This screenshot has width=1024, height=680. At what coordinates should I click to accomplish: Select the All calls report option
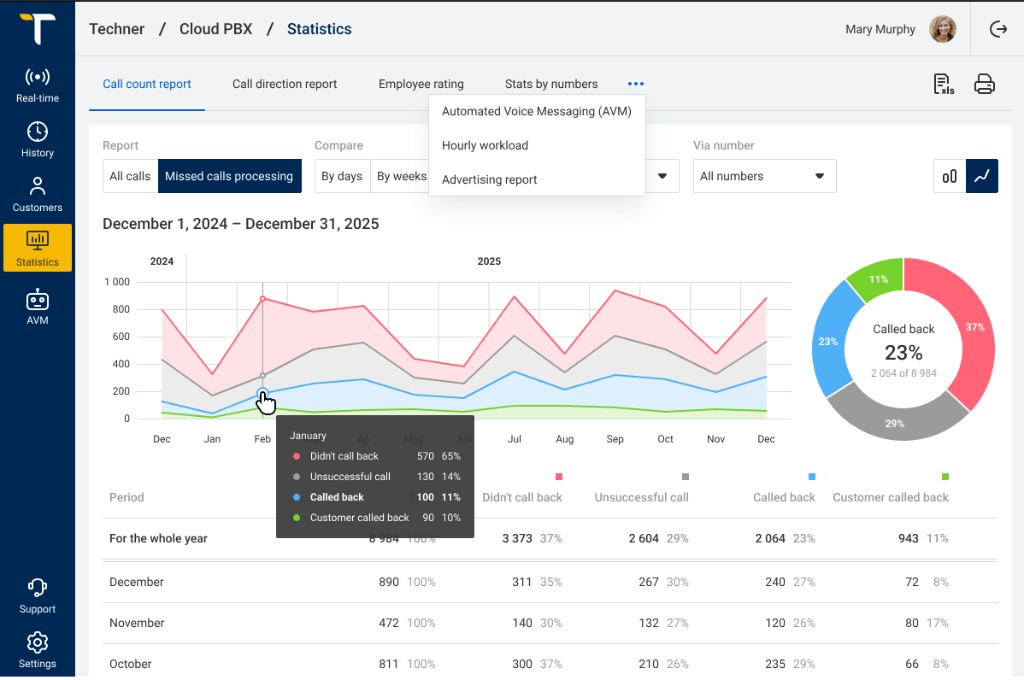(x=130, y=176)
